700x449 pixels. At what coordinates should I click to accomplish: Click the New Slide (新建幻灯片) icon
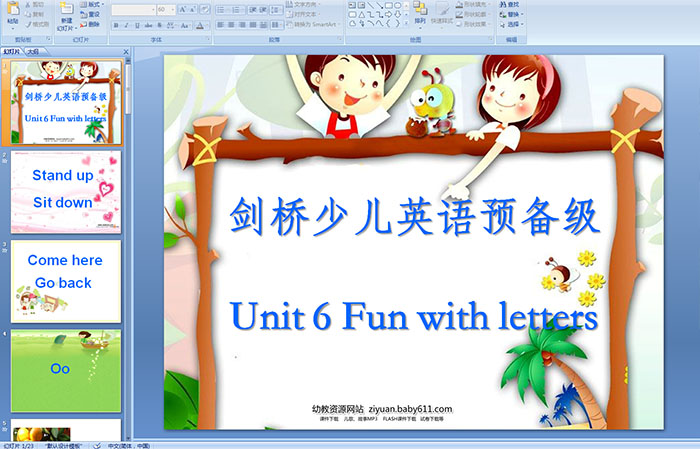click(67, 9)
